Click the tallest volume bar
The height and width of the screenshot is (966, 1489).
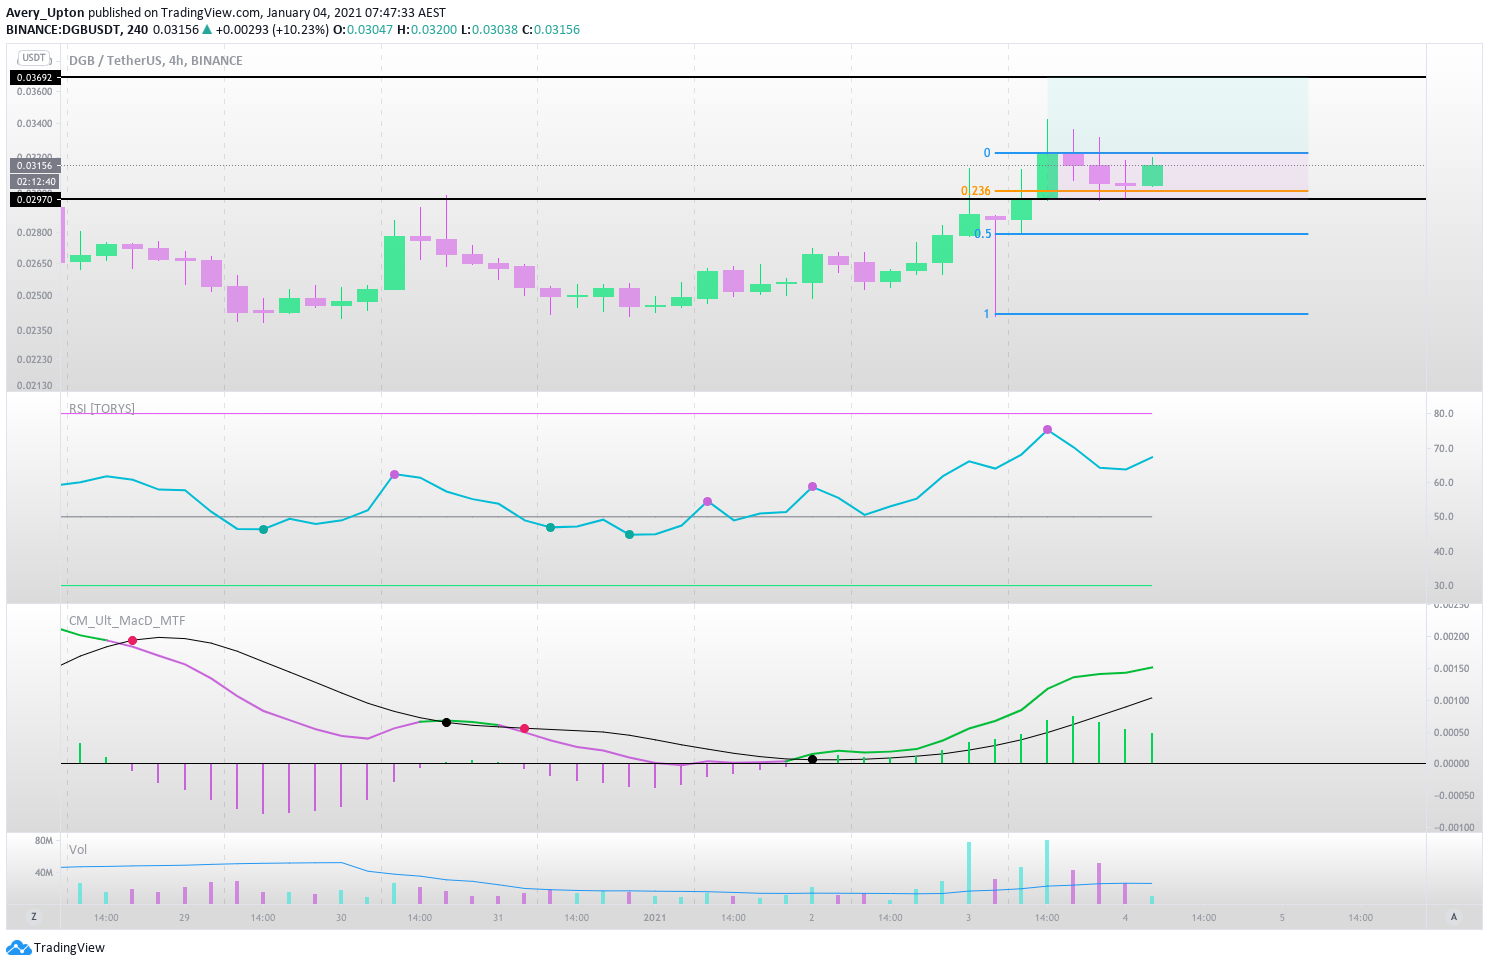click(x=1047, y=872)
